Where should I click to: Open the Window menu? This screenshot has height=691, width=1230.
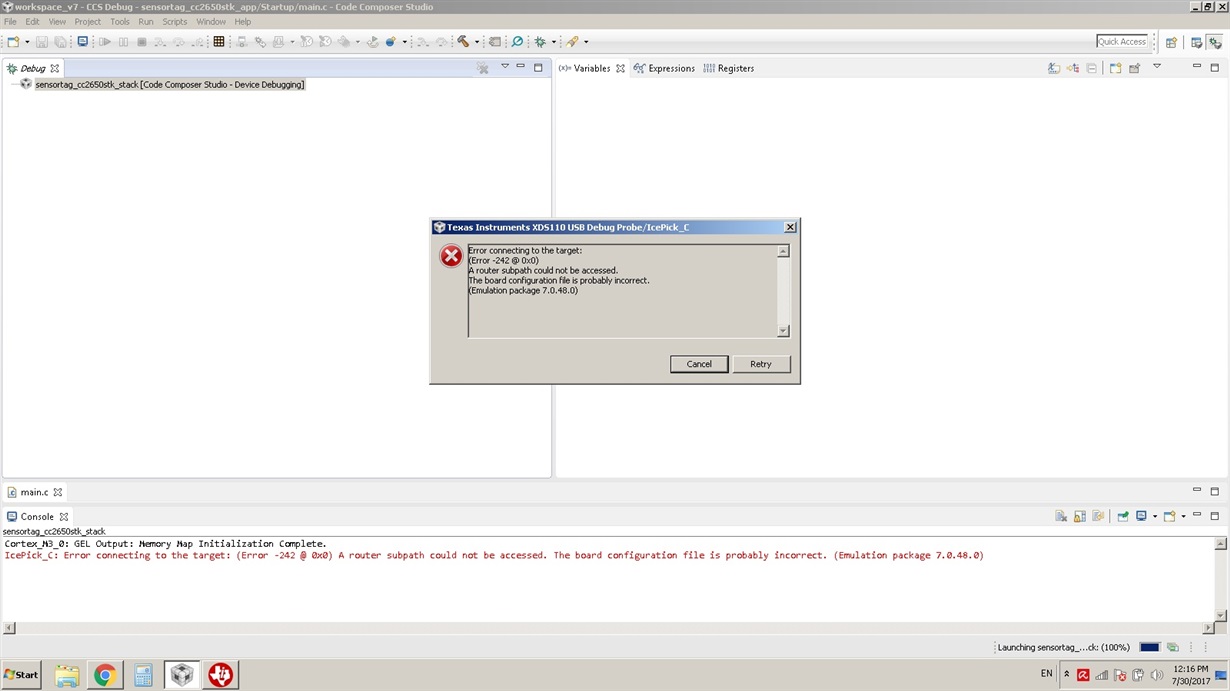tap(211, 21)
